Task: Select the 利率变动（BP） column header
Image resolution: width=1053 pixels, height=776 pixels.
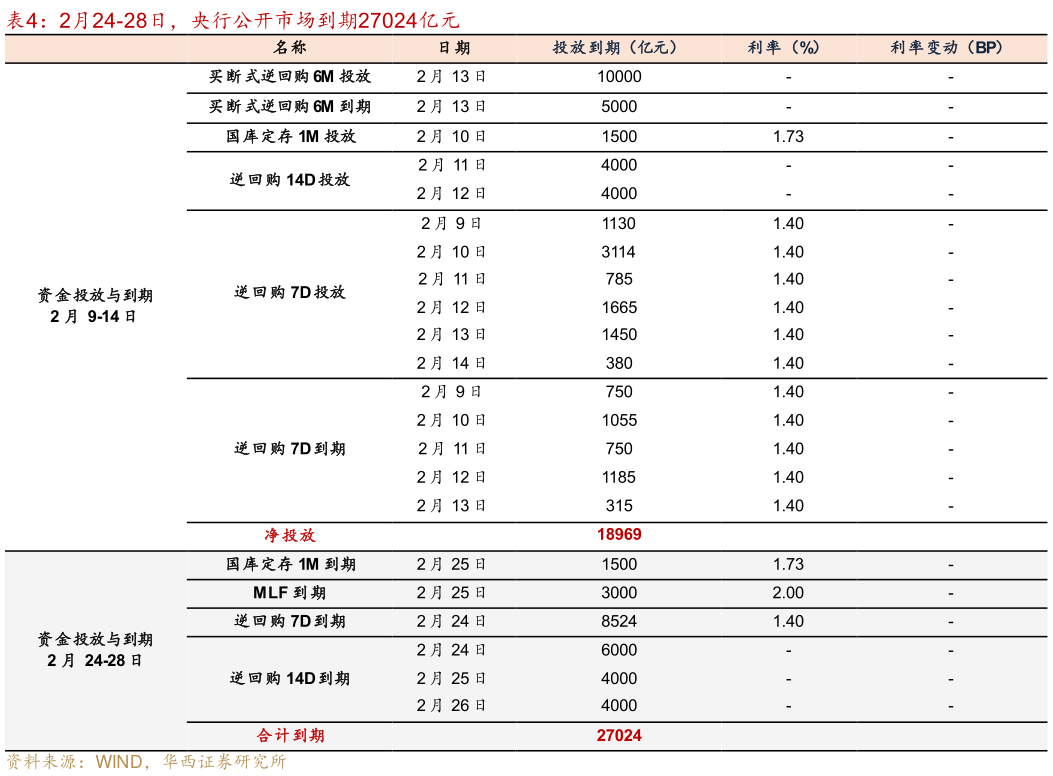Action: point(950,48)
